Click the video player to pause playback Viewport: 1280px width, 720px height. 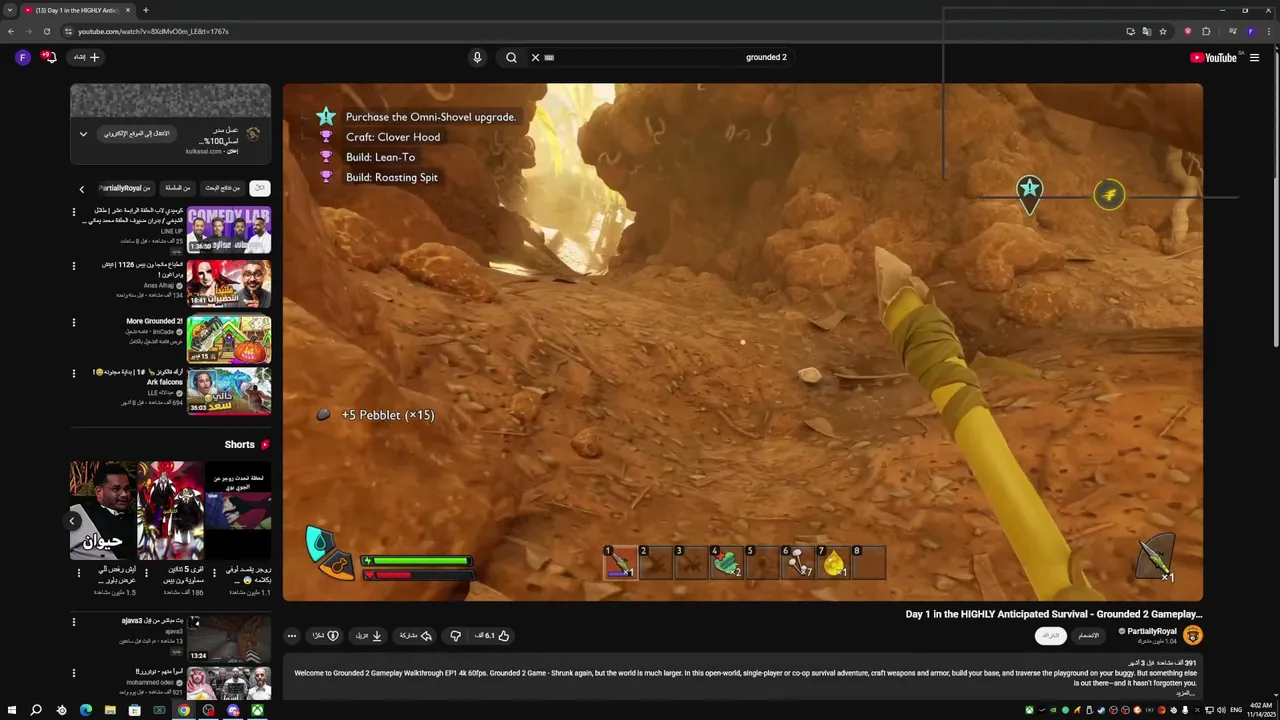[x=743, y=342]
